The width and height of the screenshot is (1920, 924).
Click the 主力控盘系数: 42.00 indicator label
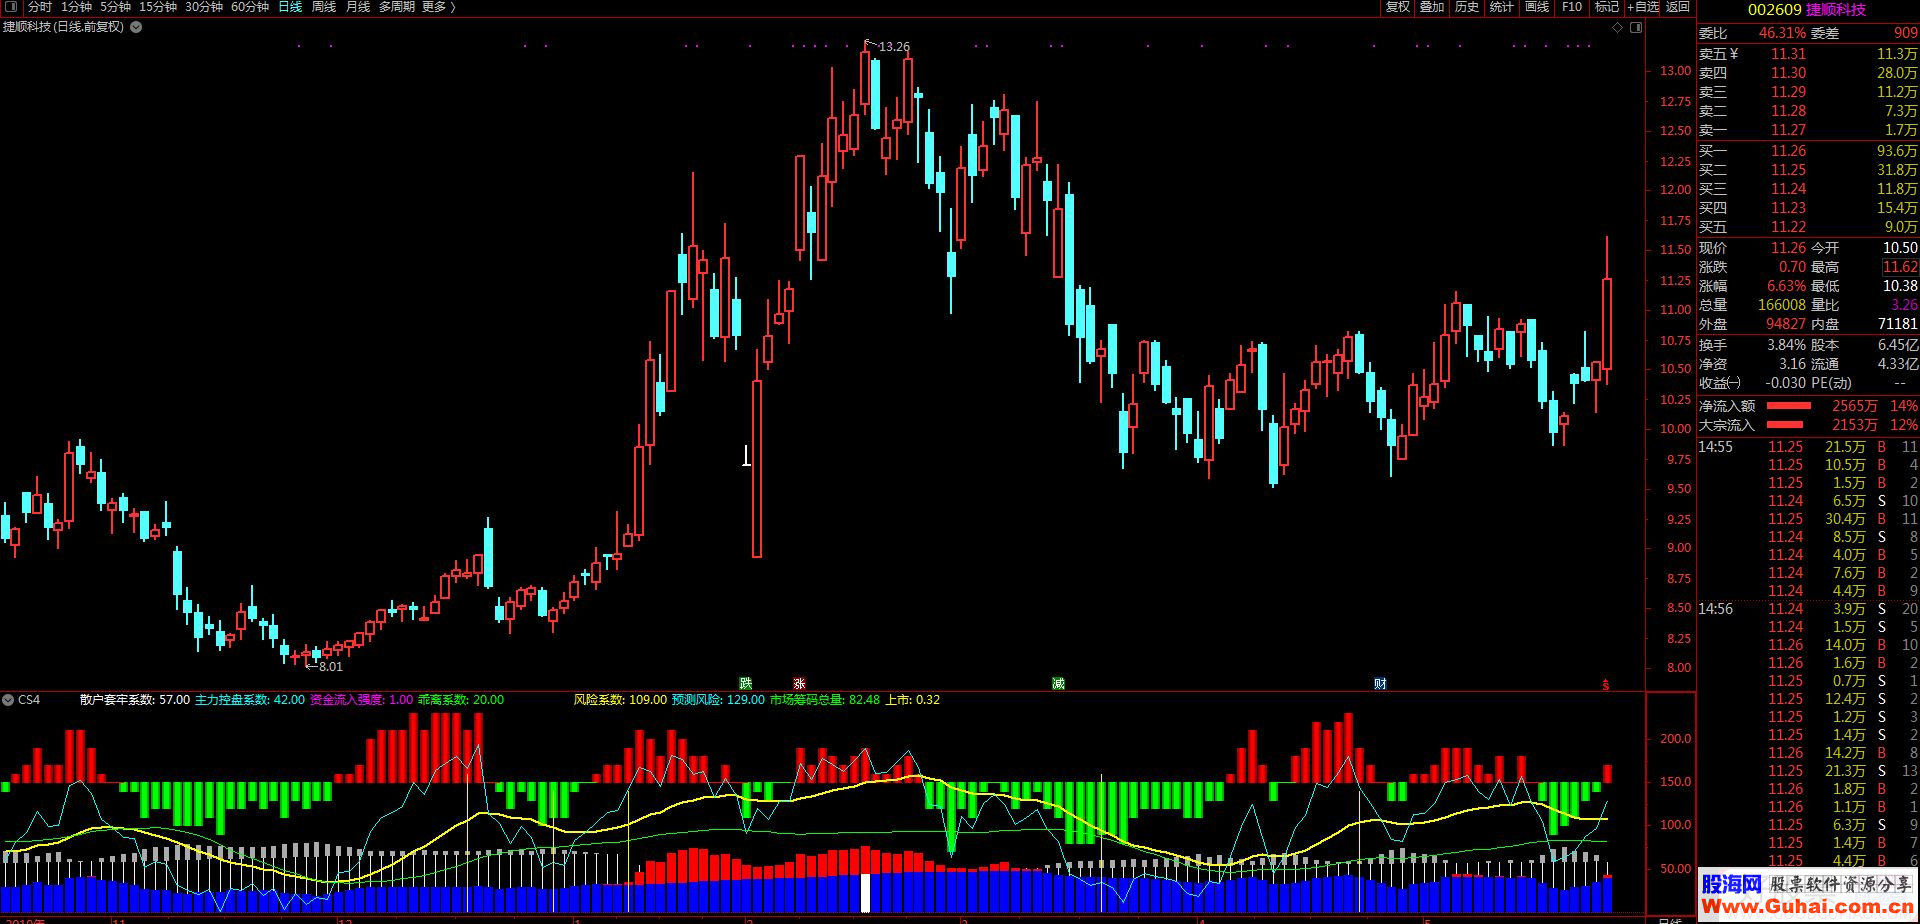point(250,700)
